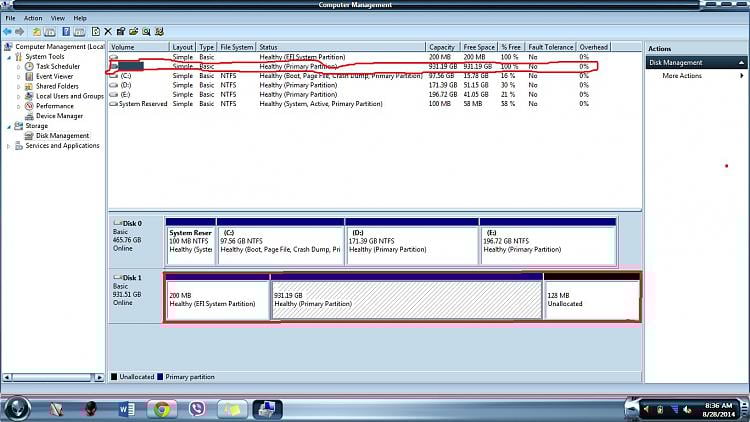Click More Actions in the Actions pane

[x=682, y=76]
